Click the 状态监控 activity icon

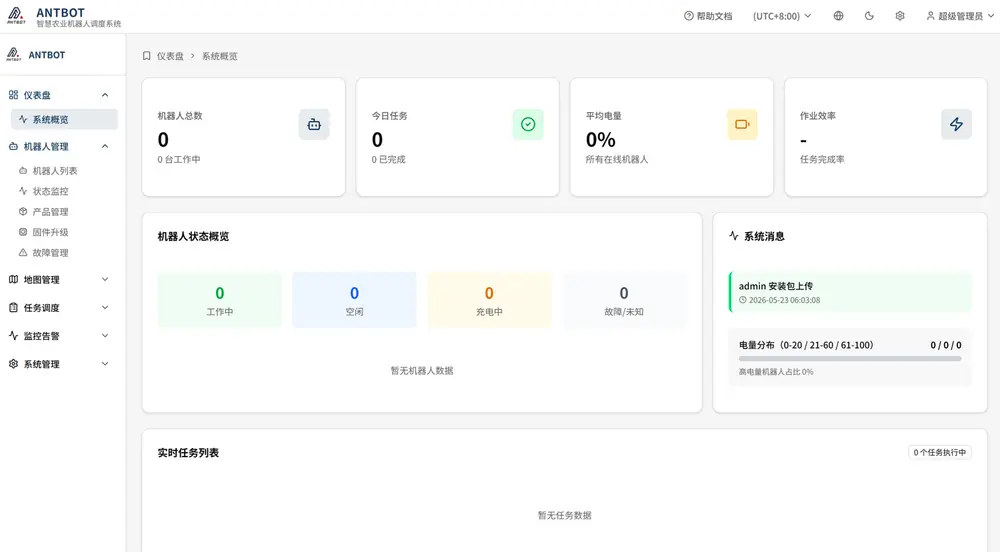[23, 191]
